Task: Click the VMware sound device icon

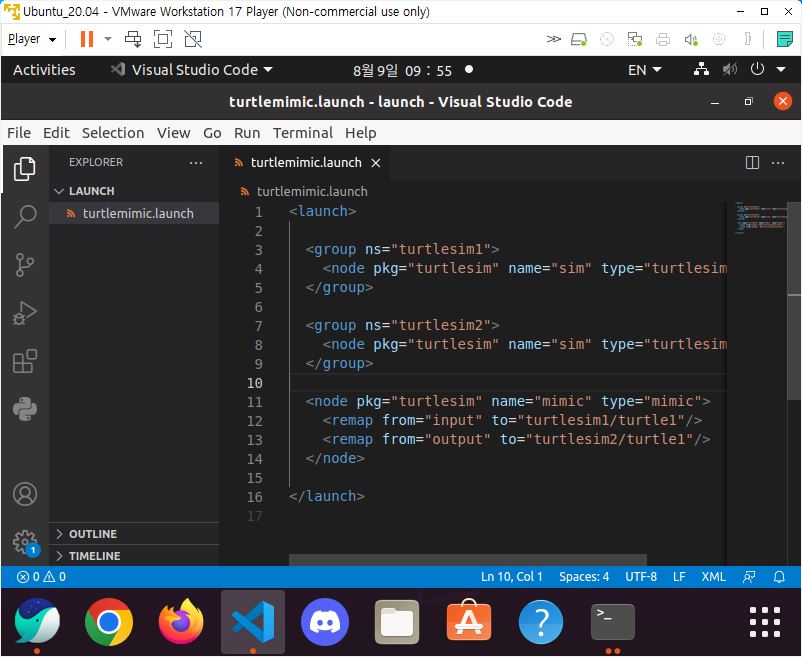Action: click(x=691, y=39)
